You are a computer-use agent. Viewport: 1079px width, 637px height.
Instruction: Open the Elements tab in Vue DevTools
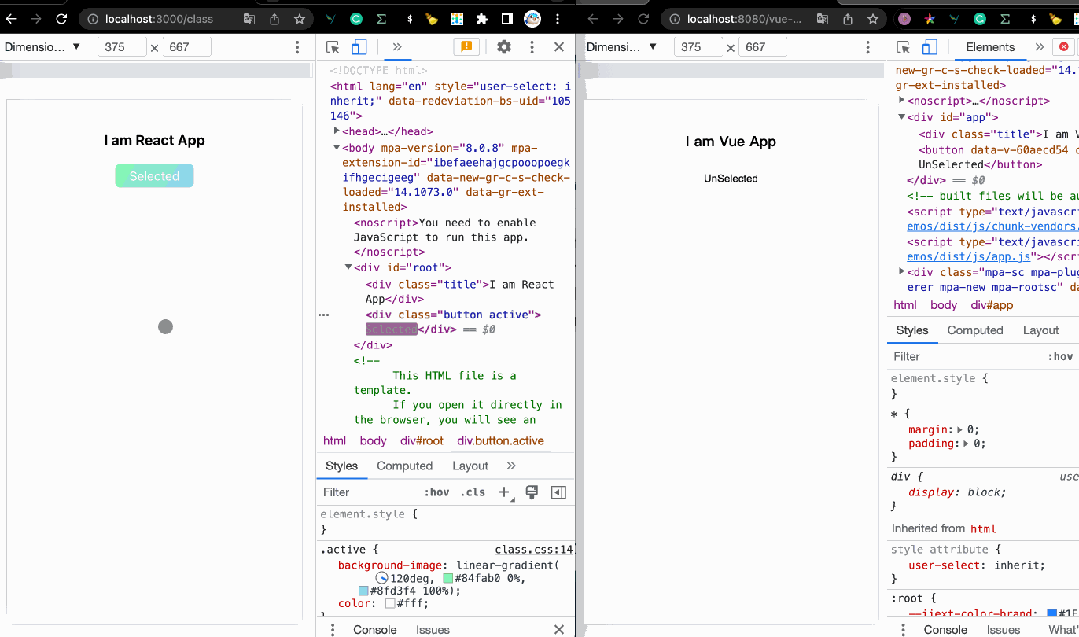(990, 47)
